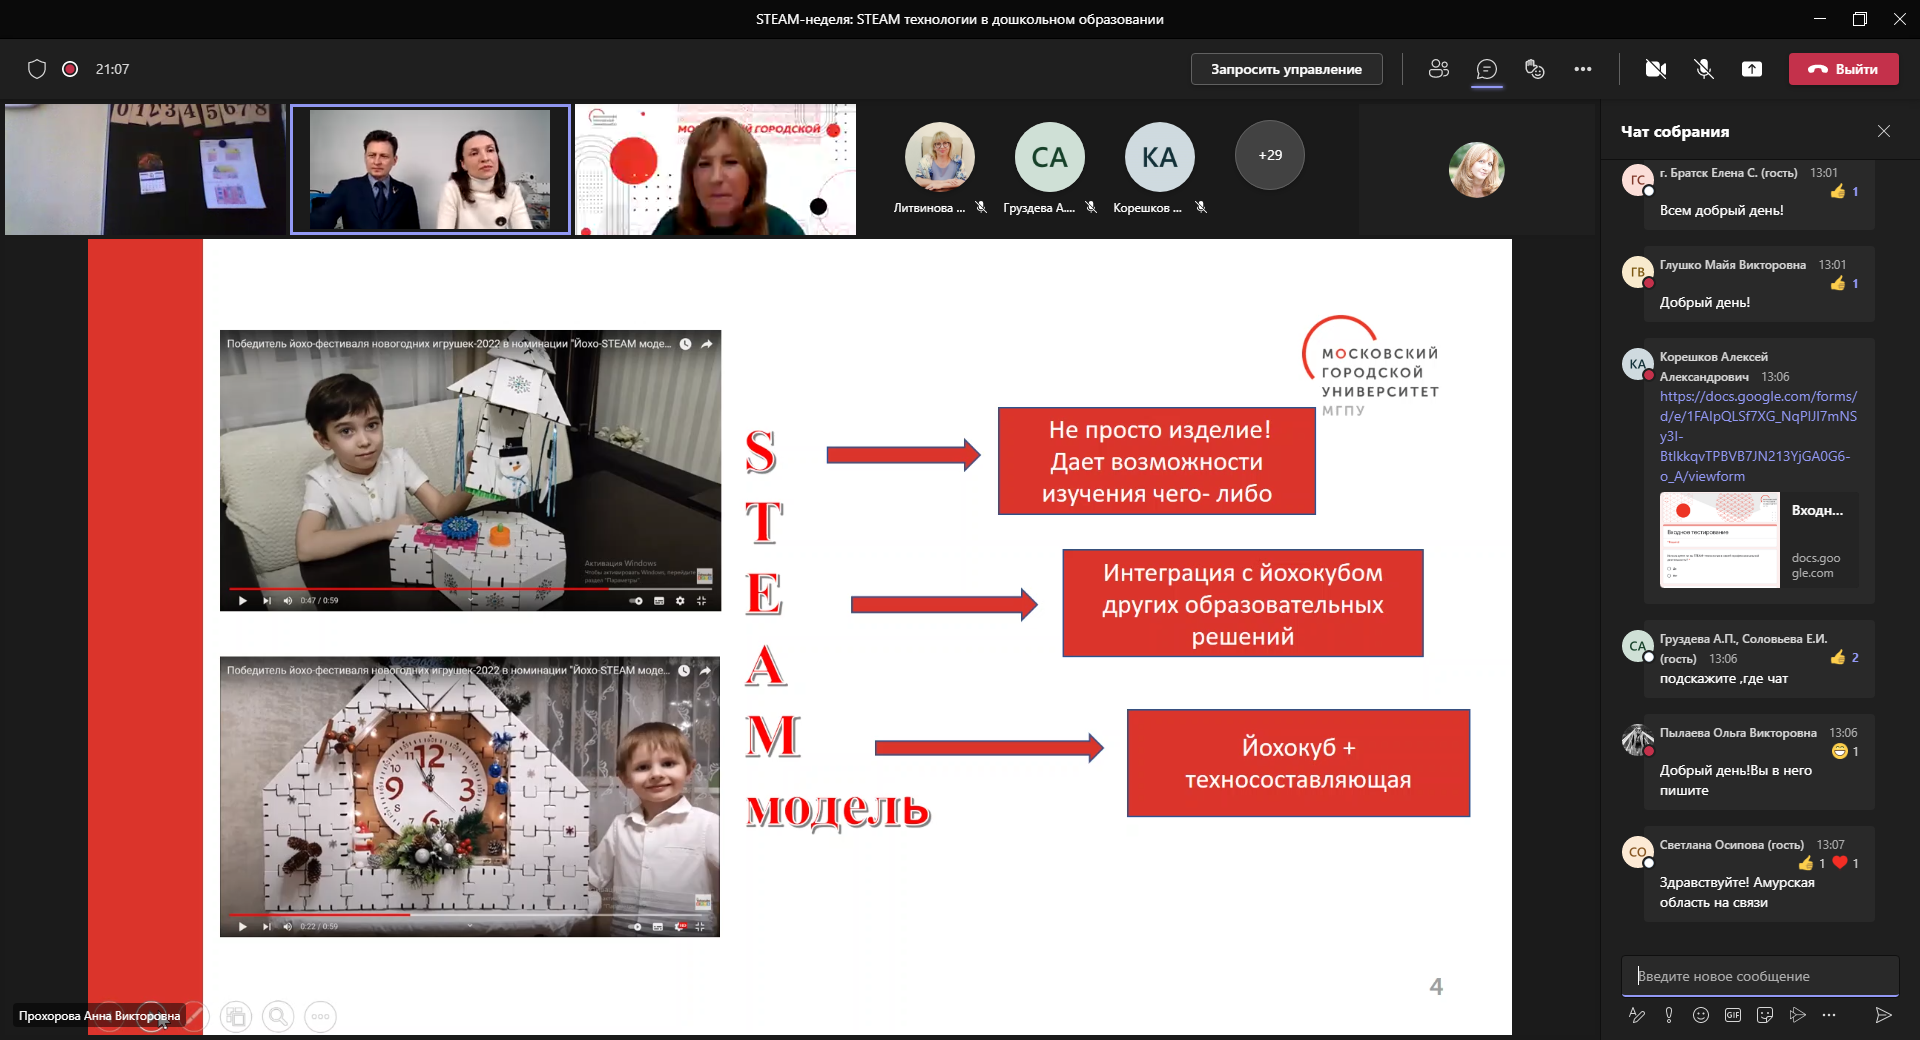Open the GIF picker in chat
The image size is (1920, 1040).
coord(1733,1015)
